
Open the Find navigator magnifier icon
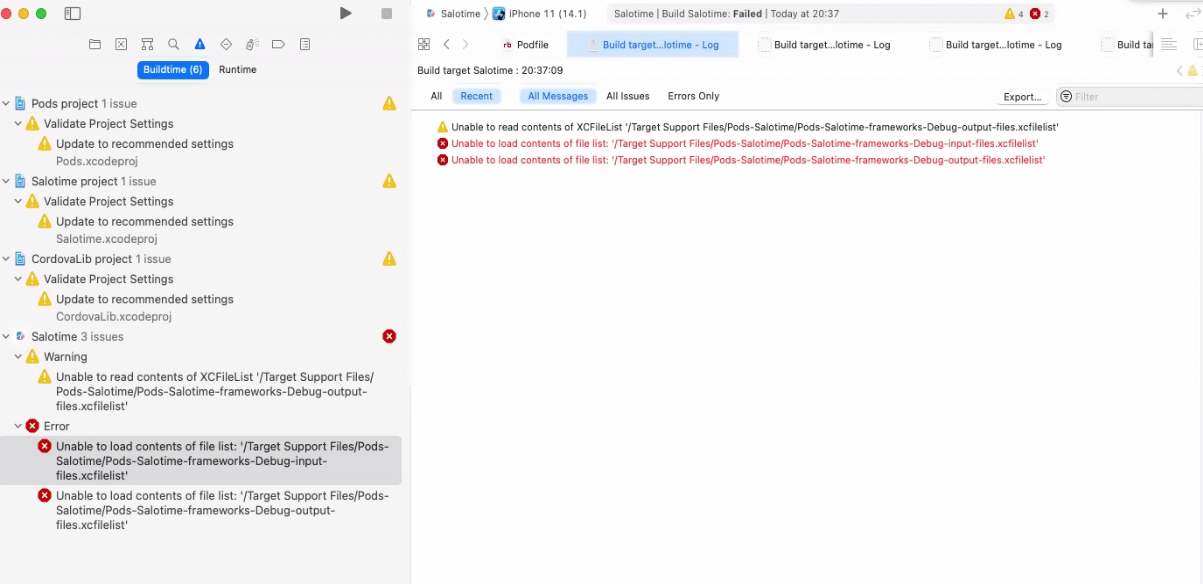(174, 44)
